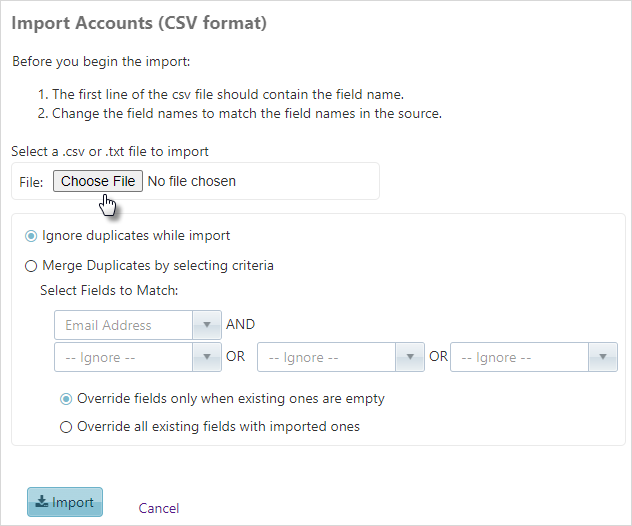Click the Choose File button
Screen dimensions: 632x526
point(98,181)
